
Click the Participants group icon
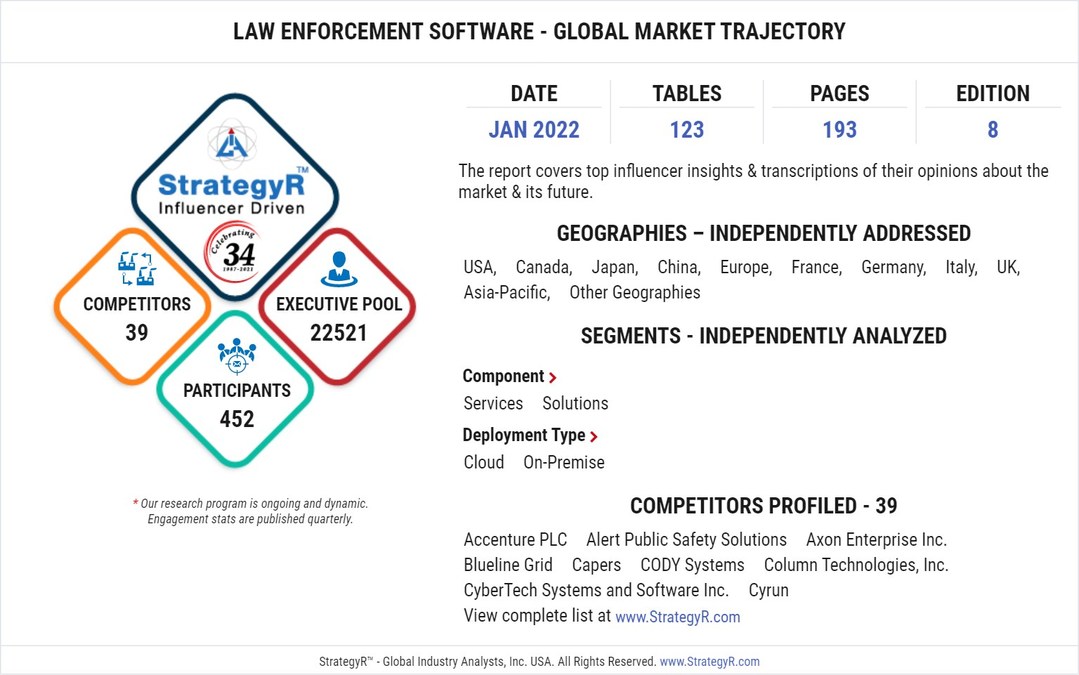click(x=237, y=356)
